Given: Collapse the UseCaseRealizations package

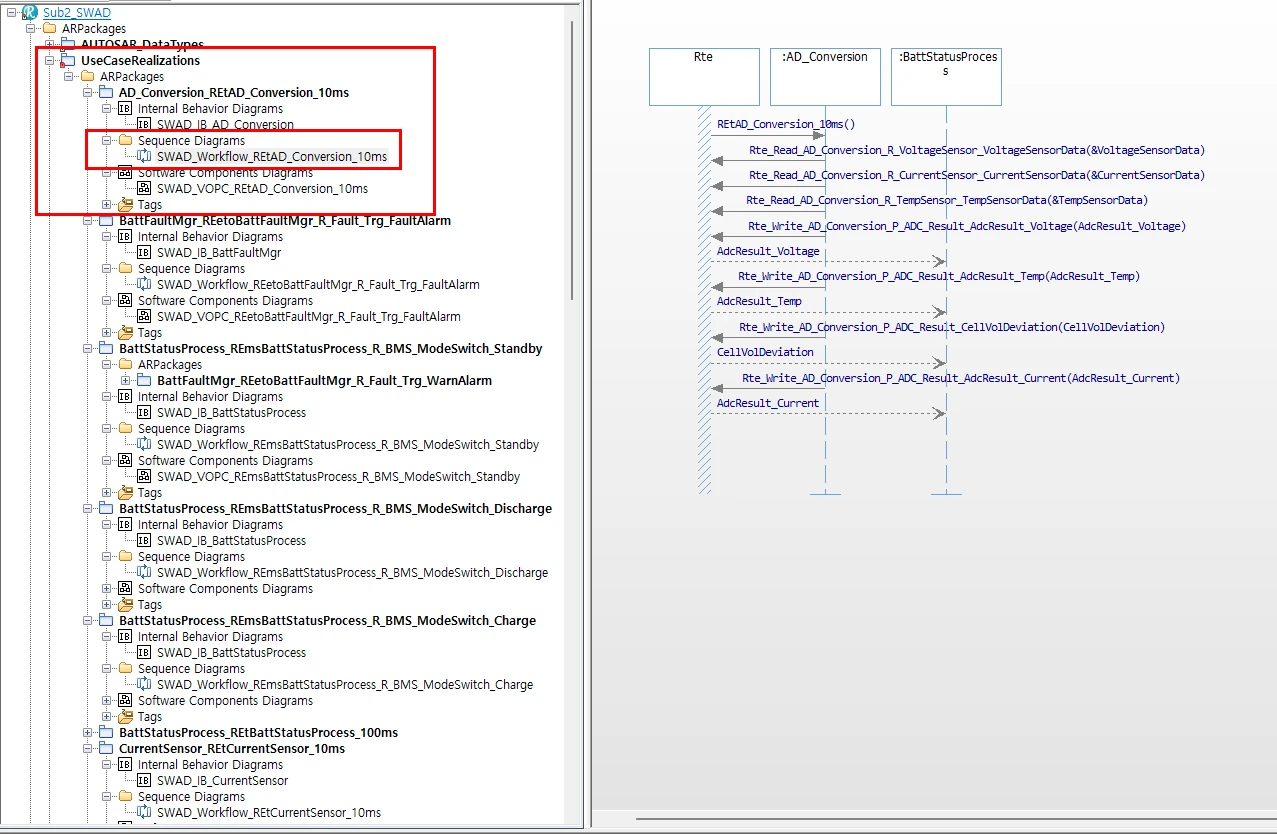Looking at the screenshot, I should [49, 61].
